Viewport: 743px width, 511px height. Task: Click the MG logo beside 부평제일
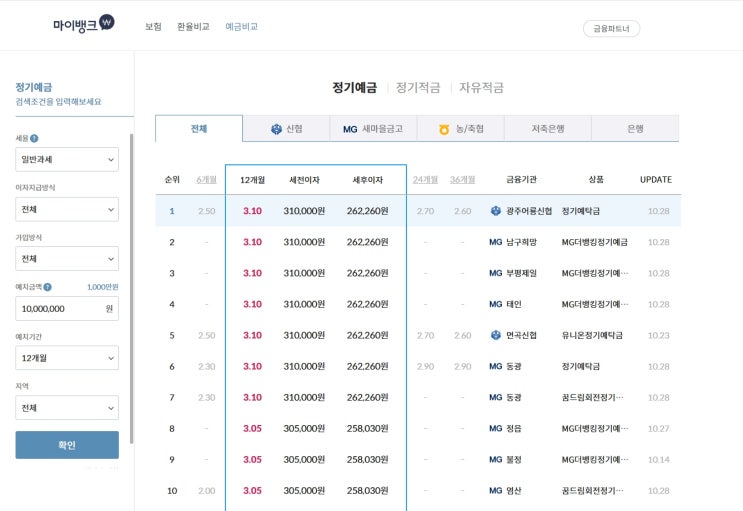pos(495,273)
